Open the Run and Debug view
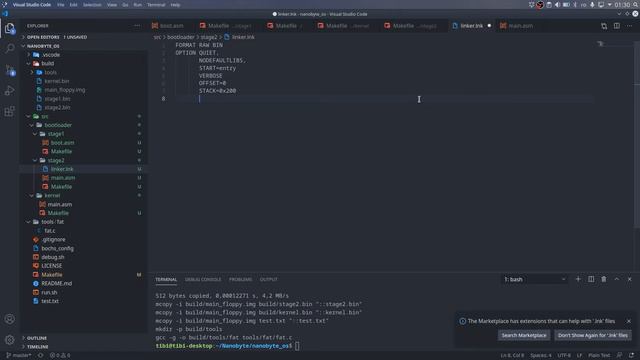This screenshot has height=360, width=640. pyautogui.click(x=9, y=91)
